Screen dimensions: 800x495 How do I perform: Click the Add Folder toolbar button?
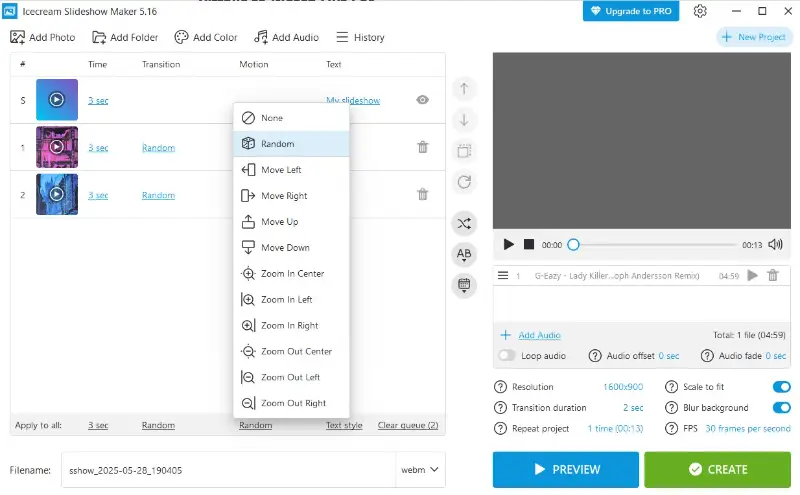pyautogui.click(x=125, y=37)
